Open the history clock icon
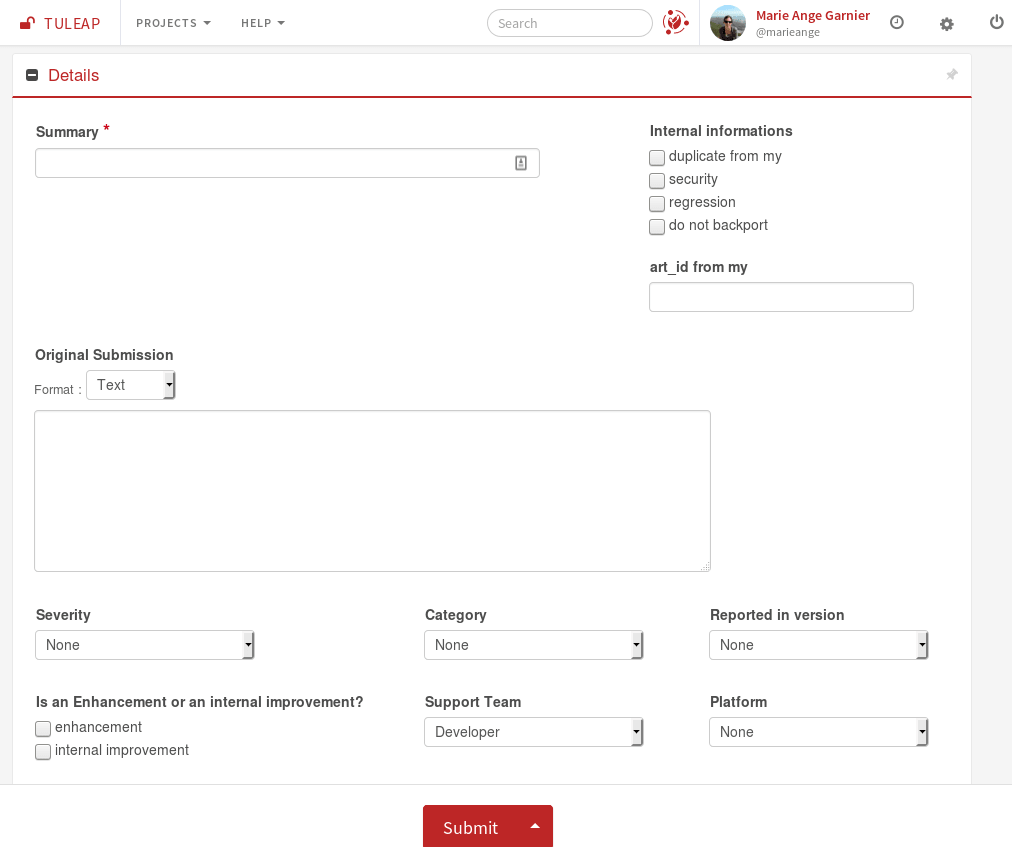Image resolution: width=1012 pixels, height=847 pixels. click(x=897, y=23)
